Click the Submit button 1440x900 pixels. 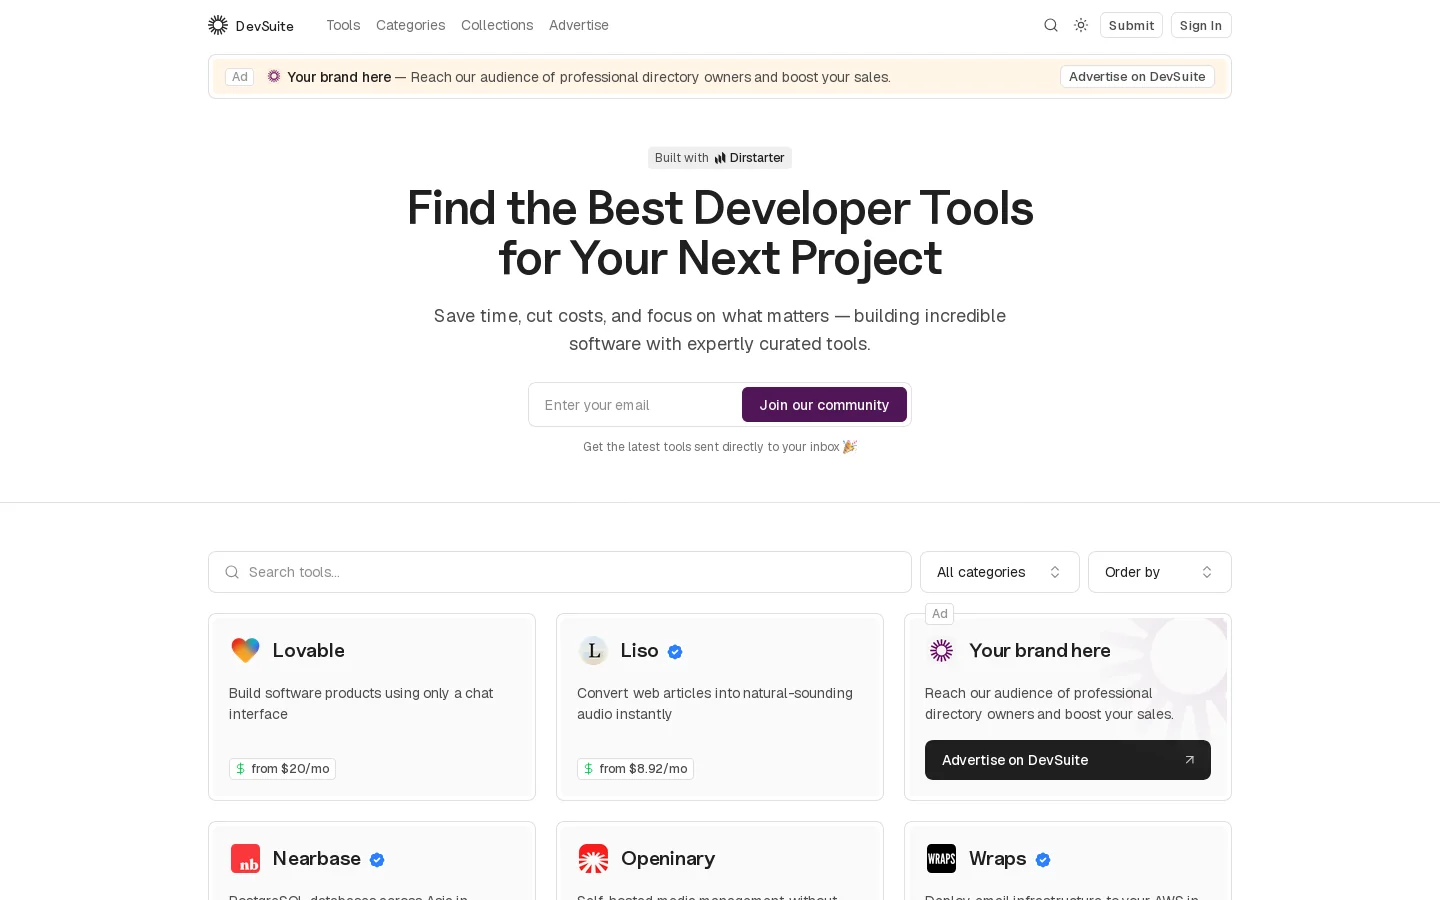tap(1131, 25)
